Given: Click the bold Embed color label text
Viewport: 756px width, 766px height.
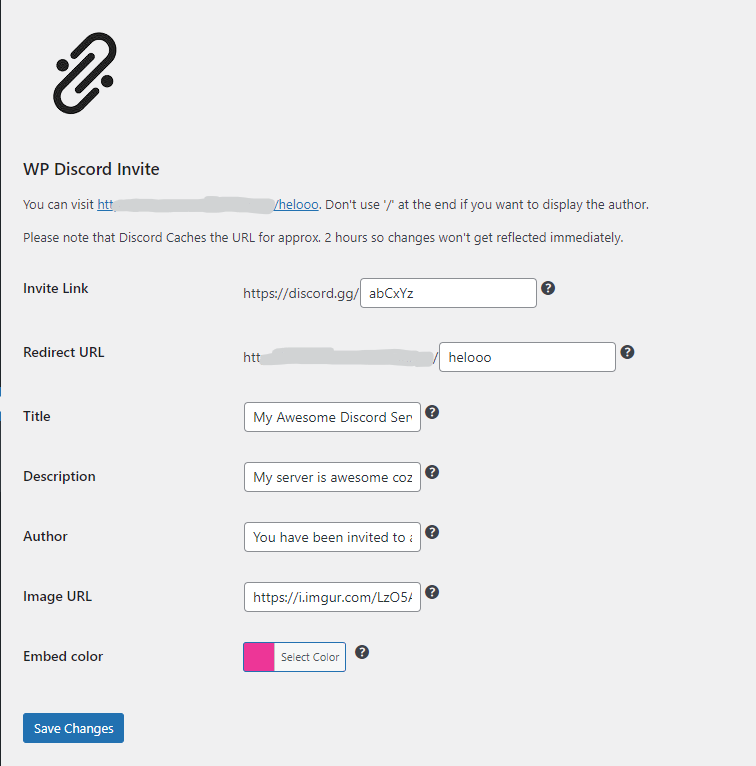Looking at the screenshot, I should point(63,657).
